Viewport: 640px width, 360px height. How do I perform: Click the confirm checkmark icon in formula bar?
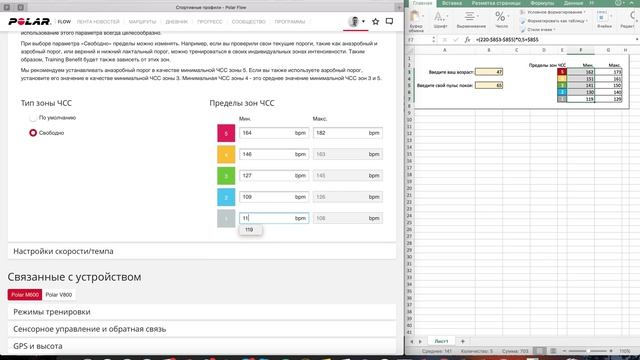456,40
